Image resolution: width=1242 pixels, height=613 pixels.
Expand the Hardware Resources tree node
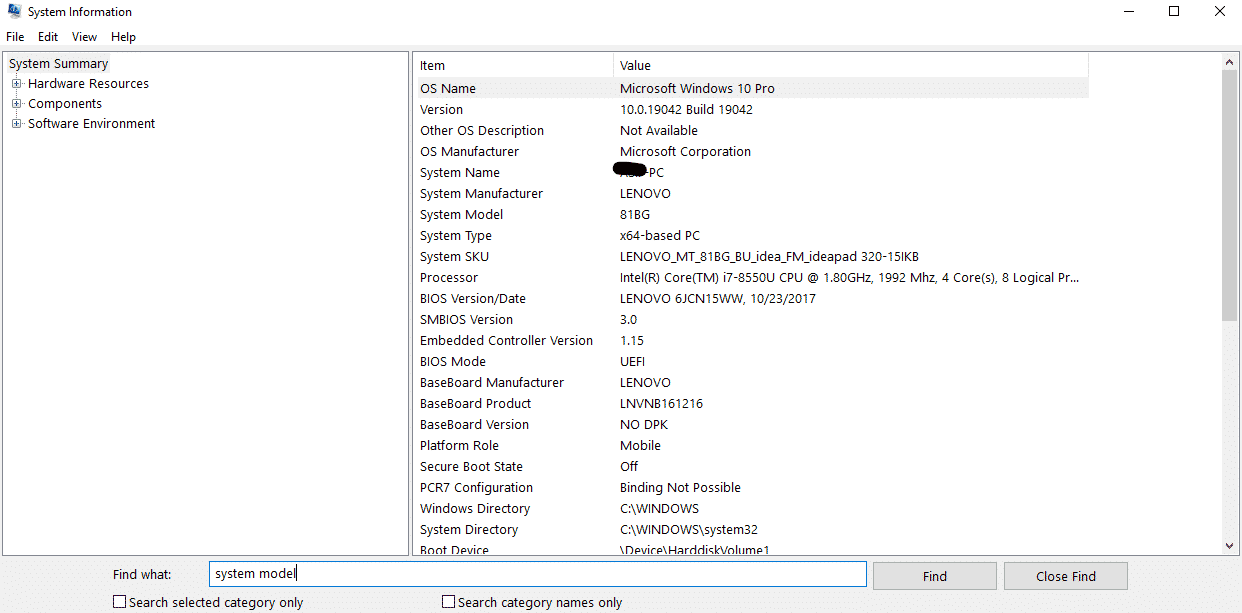(15, 83)
